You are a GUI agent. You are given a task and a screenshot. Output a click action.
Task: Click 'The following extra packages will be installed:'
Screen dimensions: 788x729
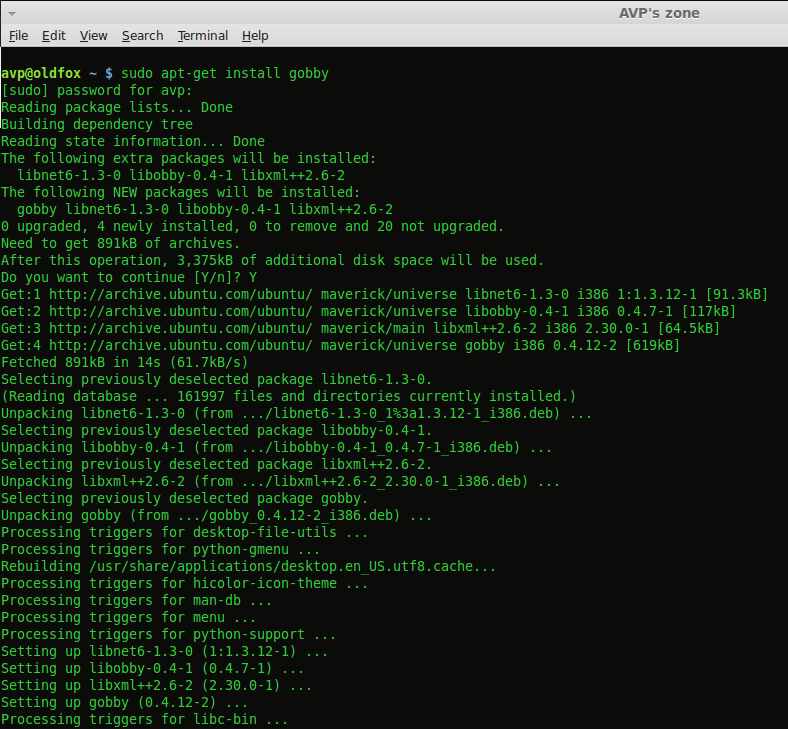point(188,158)
